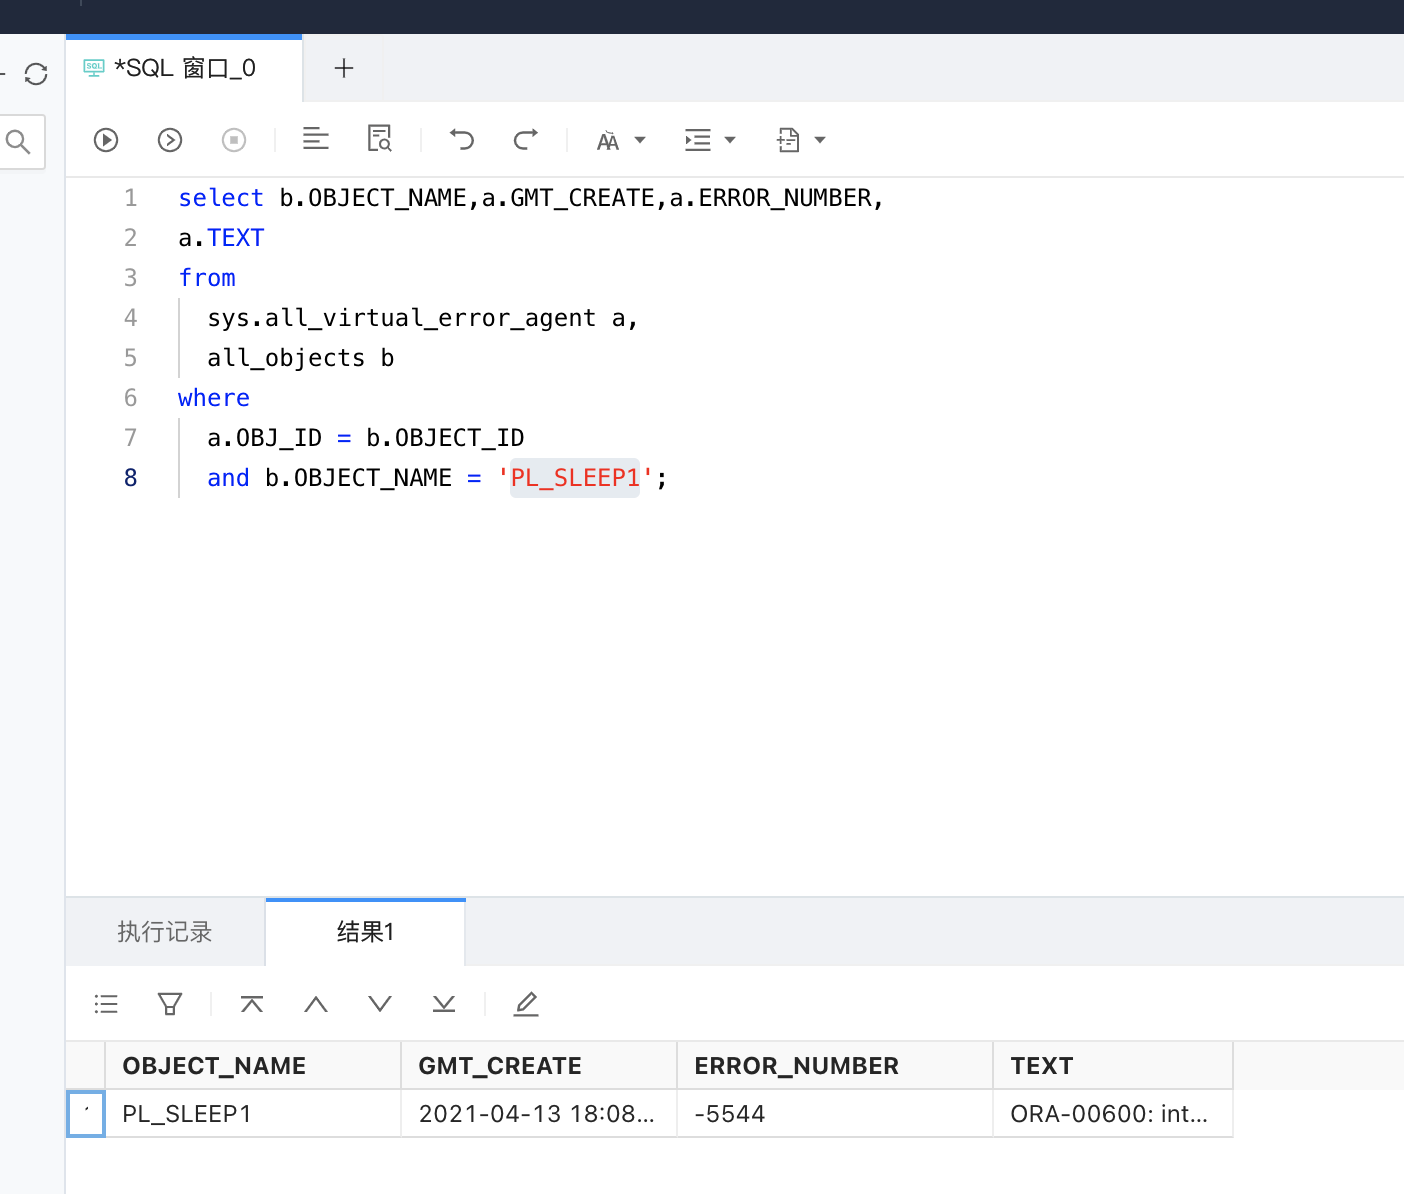Viewport: 1404px width, 1194px height.
Task: Redo the last edit
Action: tap(525, 139)
